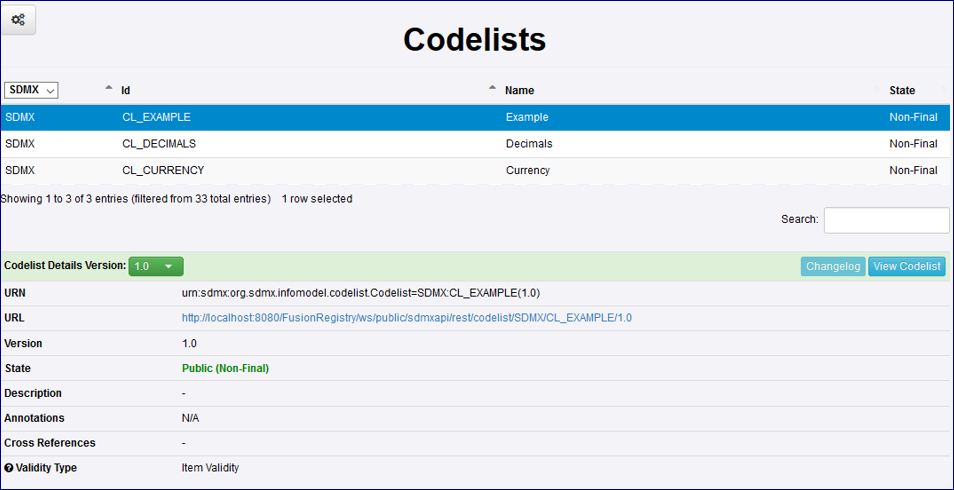Click the Changelog button
Viewport: 954px width, 490px height.
tap(832, 266)
